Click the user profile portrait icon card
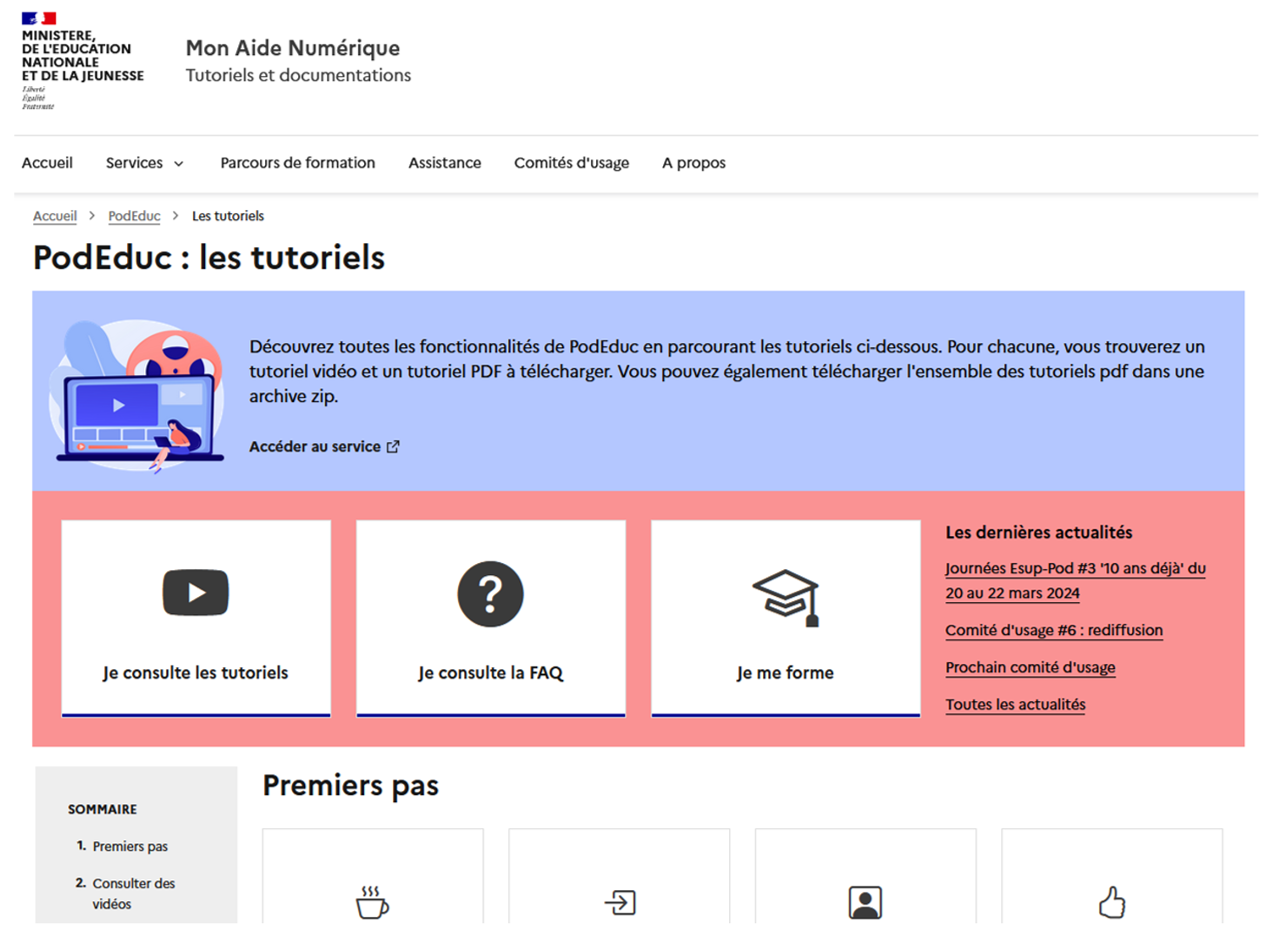The width and height of the screenshot is (1286, 926). (865, 876)
